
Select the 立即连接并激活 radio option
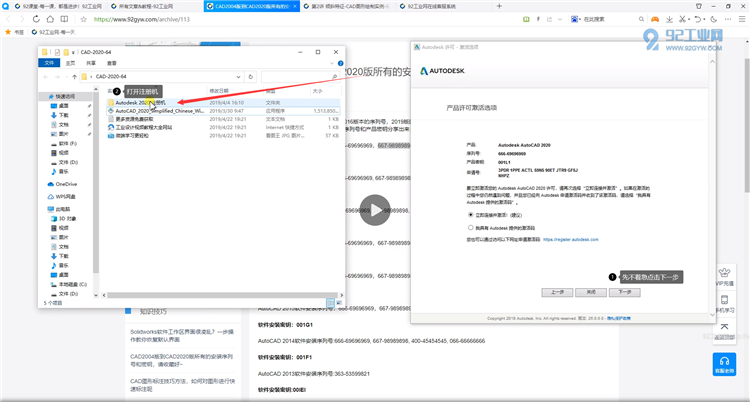(471, 215)
